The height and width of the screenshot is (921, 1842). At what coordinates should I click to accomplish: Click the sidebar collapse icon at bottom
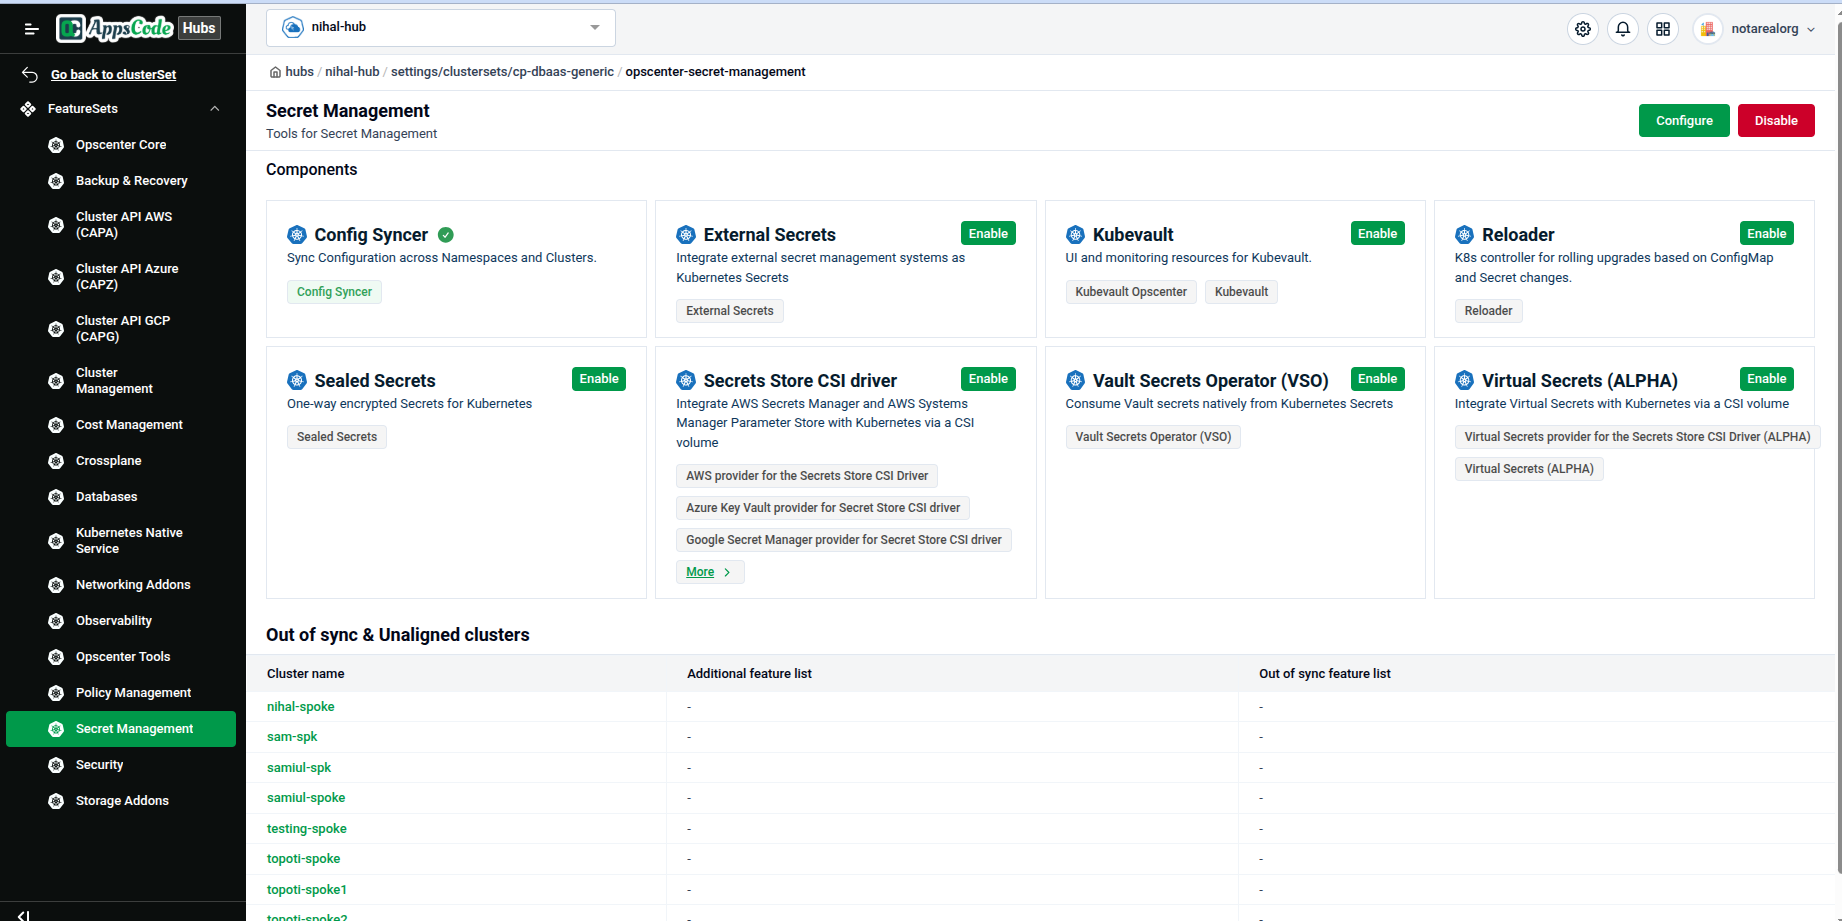coord(24,914)
